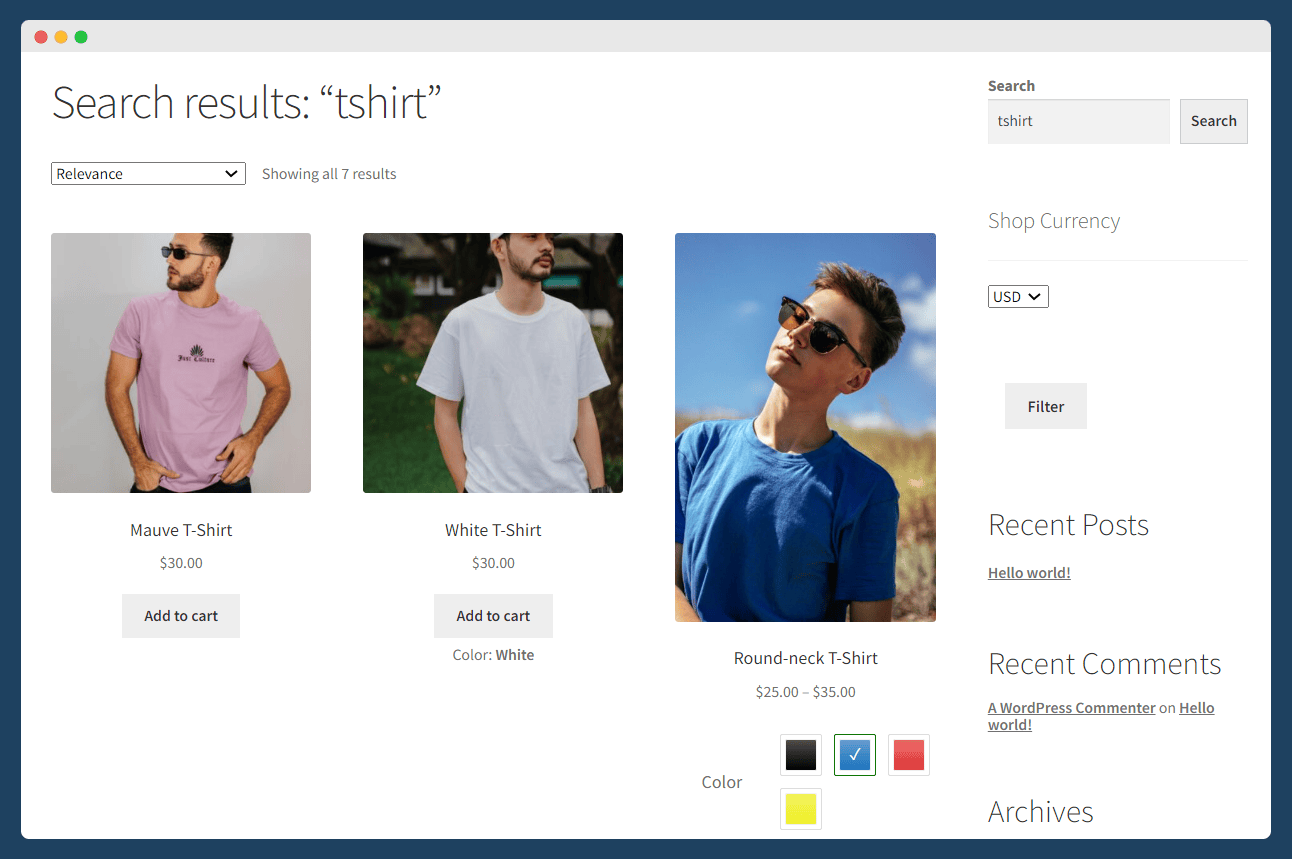Open the Round-neck T-Shirt product title
The height and width of the screenshot is (859, 1292).
click(805, 658)
